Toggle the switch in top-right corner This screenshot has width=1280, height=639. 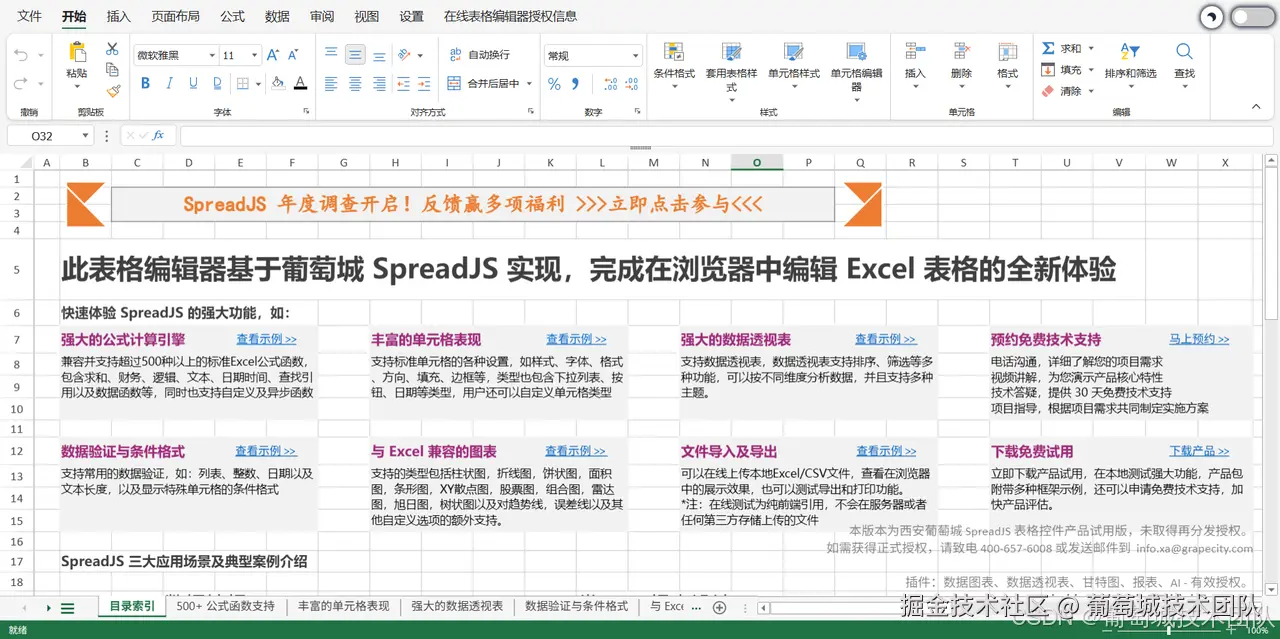click(1253, 16)
